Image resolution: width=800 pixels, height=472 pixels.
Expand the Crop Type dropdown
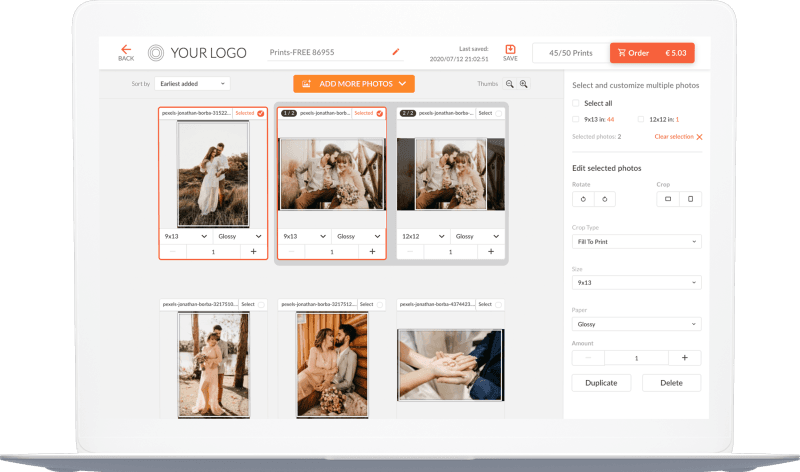tap(636, 241)
